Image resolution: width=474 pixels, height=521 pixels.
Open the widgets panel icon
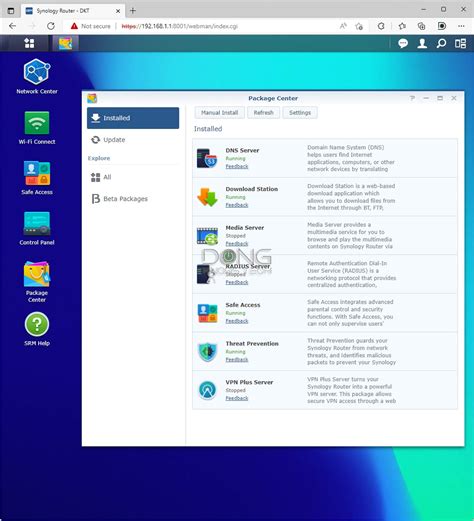(x=460, y=43)
